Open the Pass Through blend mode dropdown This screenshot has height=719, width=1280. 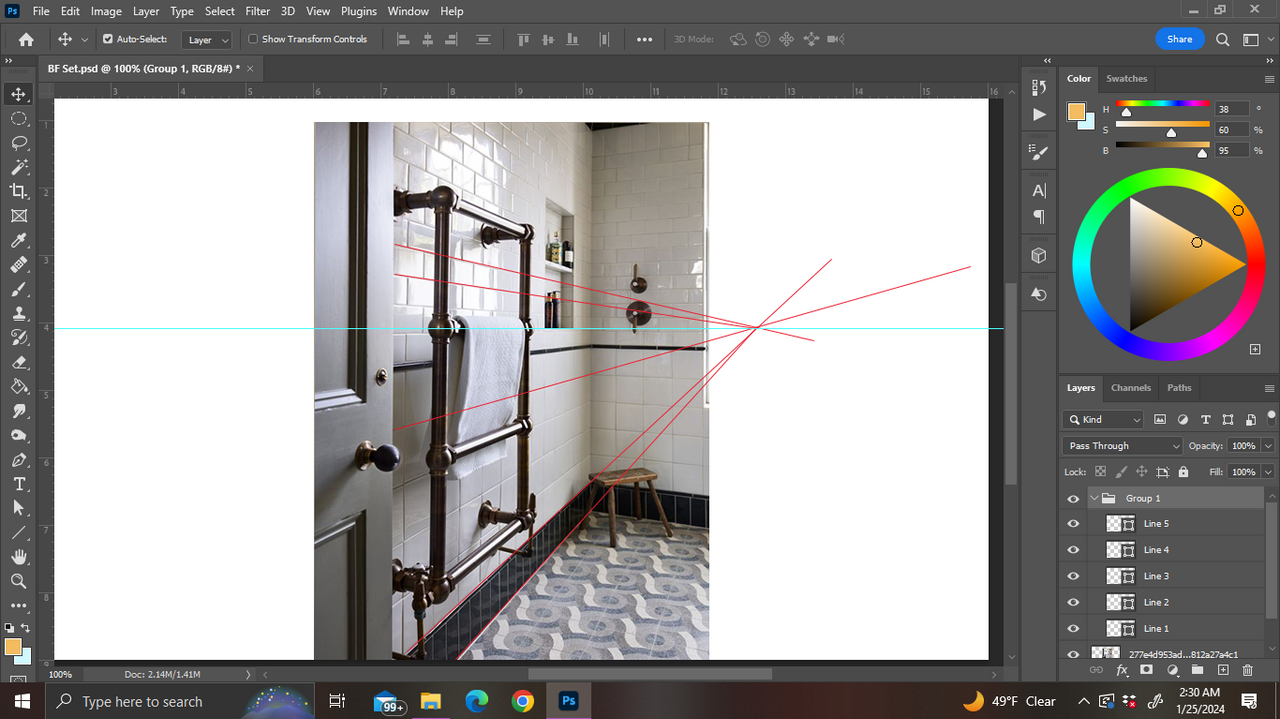(x=1122, y=446)
